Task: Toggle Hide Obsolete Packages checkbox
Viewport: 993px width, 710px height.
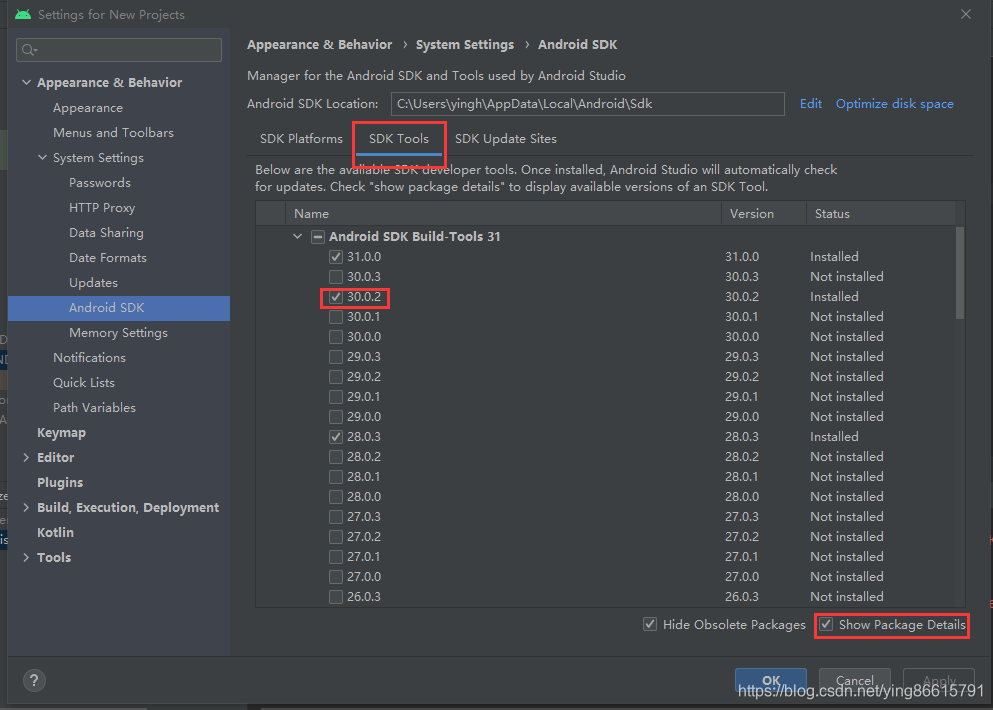Action: point(650,624)
